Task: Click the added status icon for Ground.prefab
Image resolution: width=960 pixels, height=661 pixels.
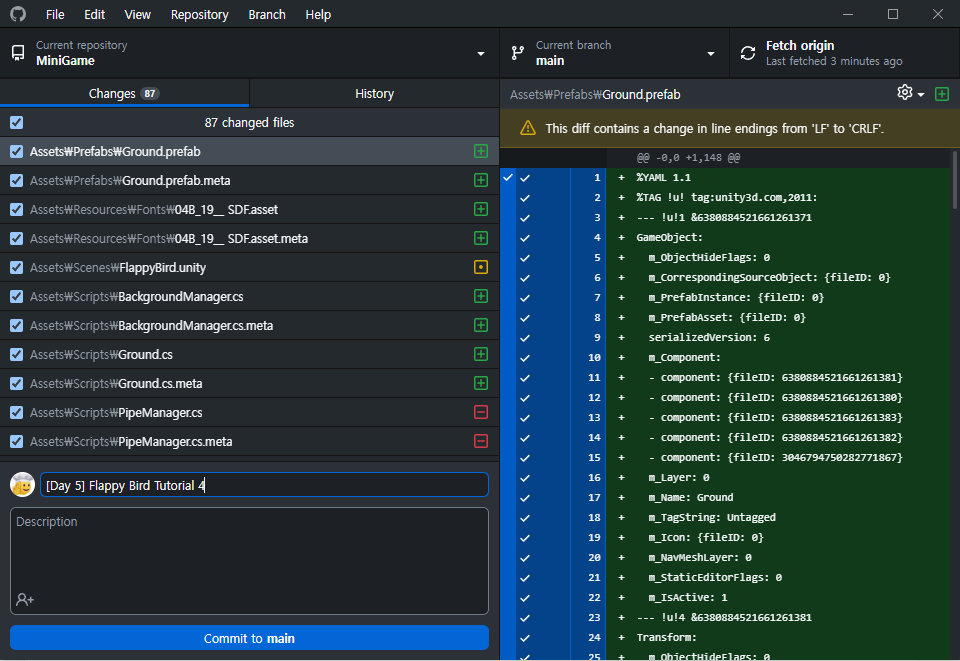Action: (x=481, y=151)
